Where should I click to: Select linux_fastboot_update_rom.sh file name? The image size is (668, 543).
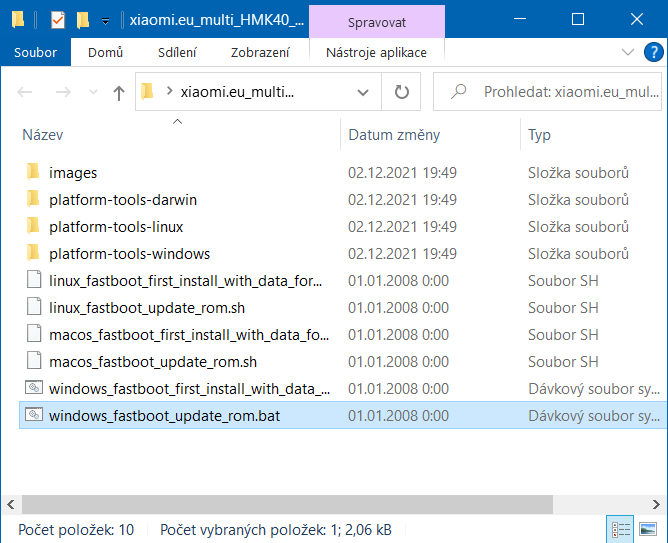(147, 308)
